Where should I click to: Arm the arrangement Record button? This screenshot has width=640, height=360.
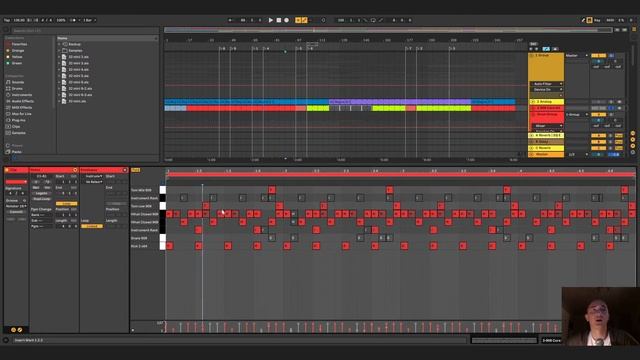coord(287,20)
